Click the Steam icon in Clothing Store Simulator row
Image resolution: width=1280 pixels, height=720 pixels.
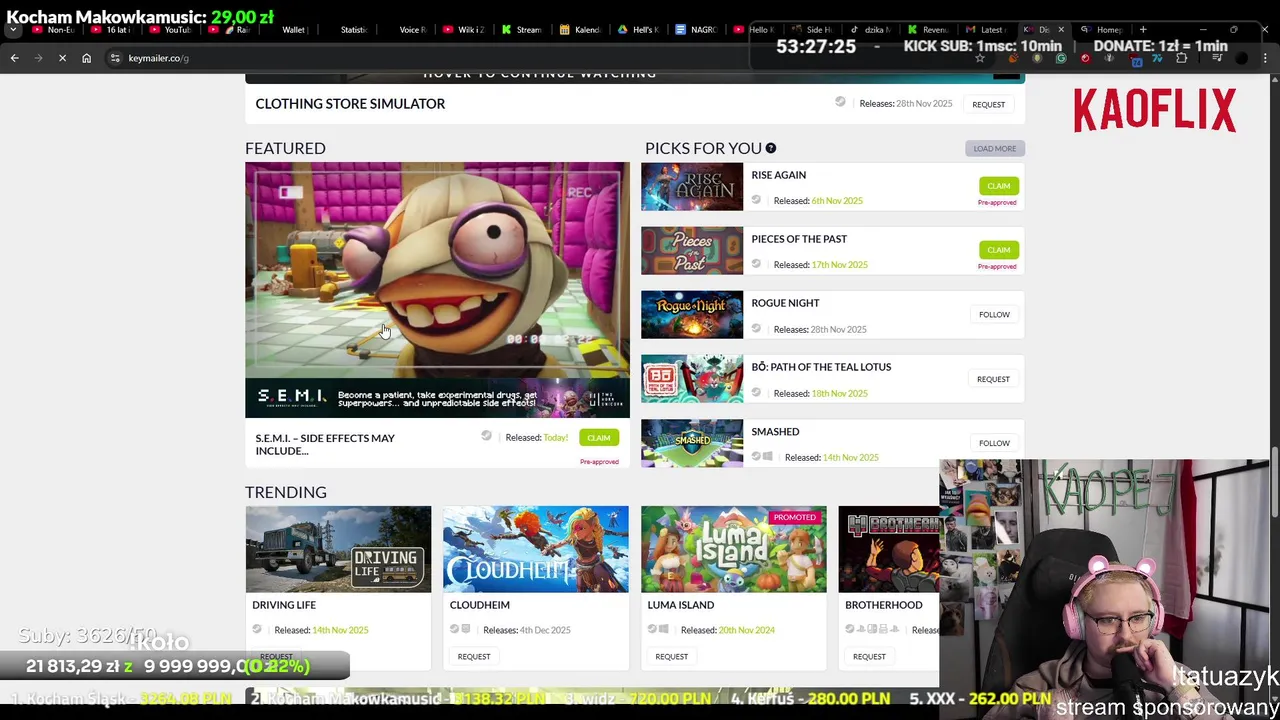(840, 102)
